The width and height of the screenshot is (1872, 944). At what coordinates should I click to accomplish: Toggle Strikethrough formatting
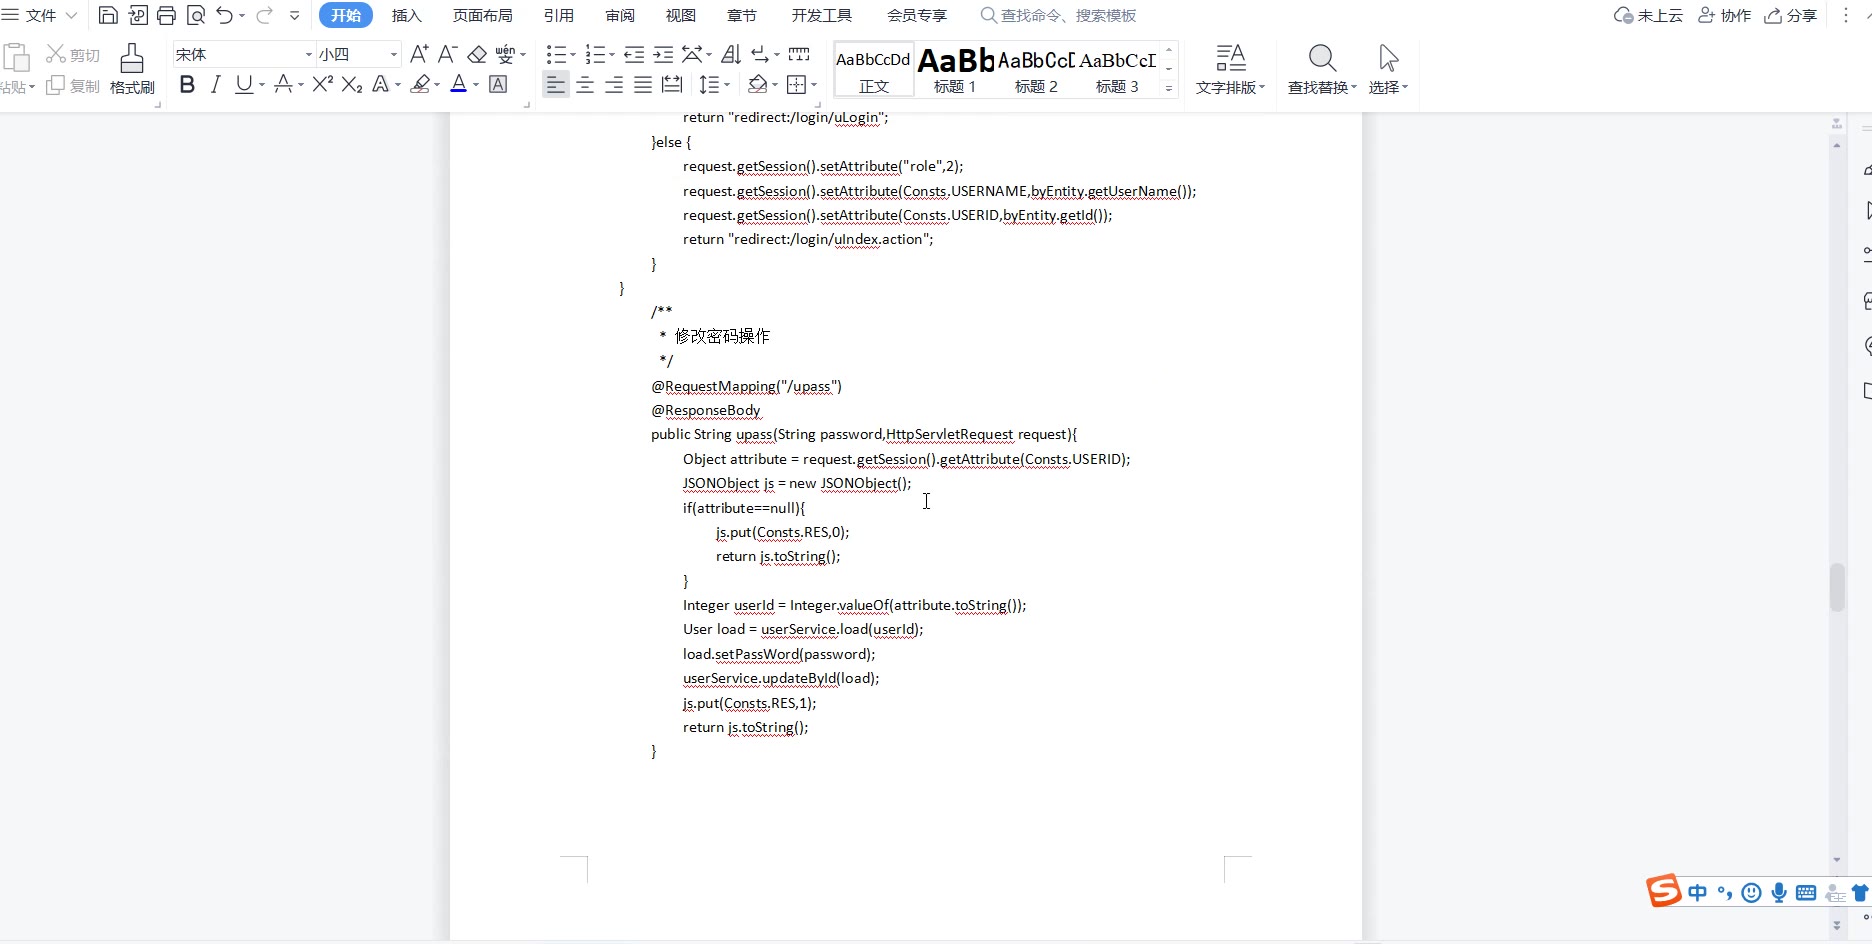284,85
